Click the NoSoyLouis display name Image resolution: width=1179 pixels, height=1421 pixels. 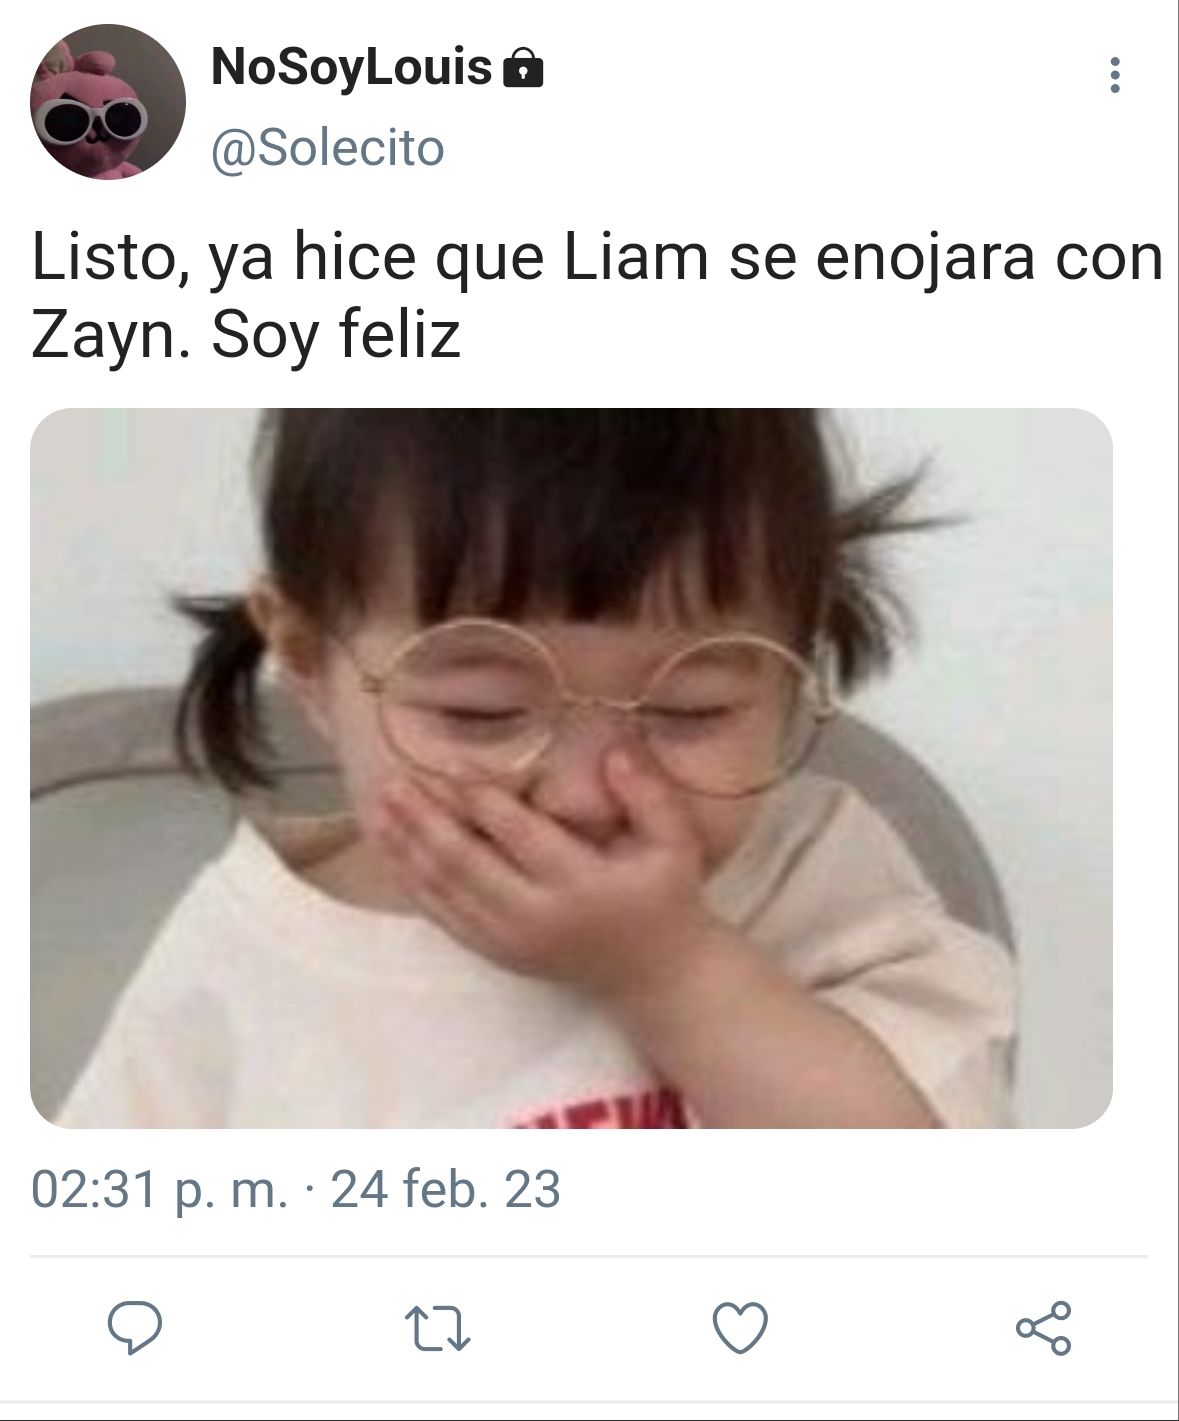pyautogui.click(x=351, y=68)
